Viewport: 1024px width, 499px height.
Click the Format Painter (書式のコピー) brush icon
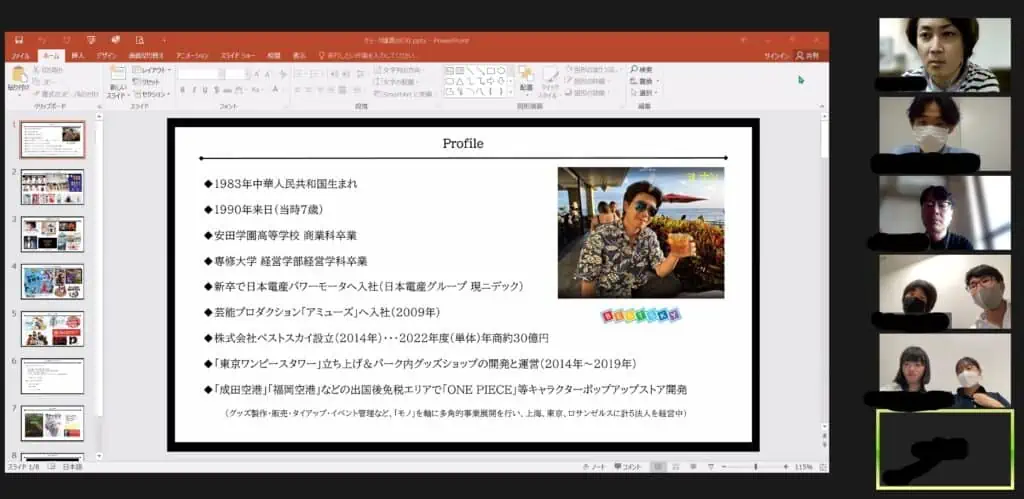[x=37, y=93]
